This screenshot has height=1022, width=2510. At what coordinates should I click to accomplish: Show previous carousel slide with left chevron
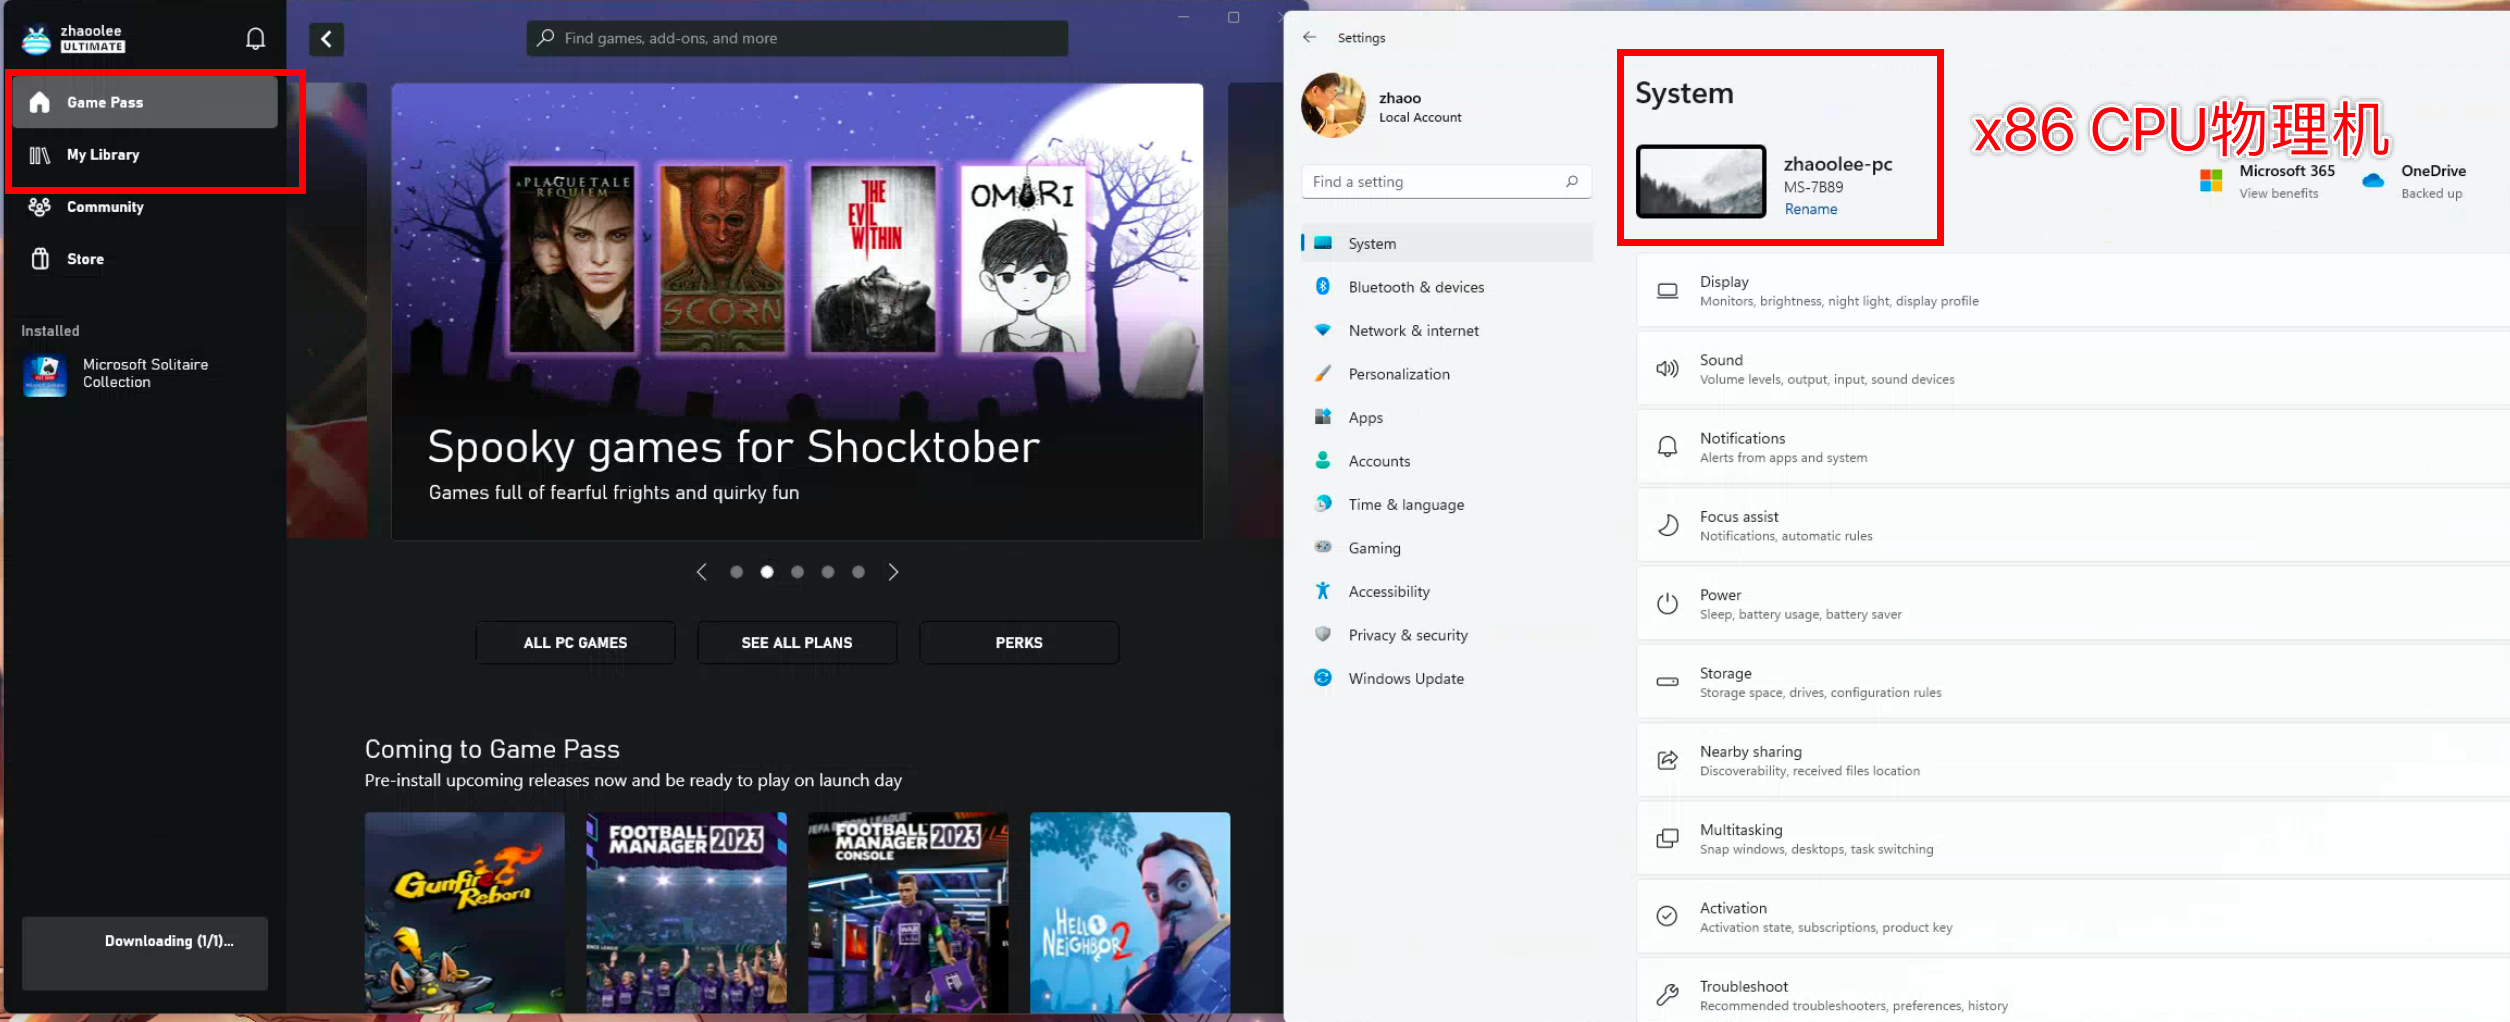702,572
